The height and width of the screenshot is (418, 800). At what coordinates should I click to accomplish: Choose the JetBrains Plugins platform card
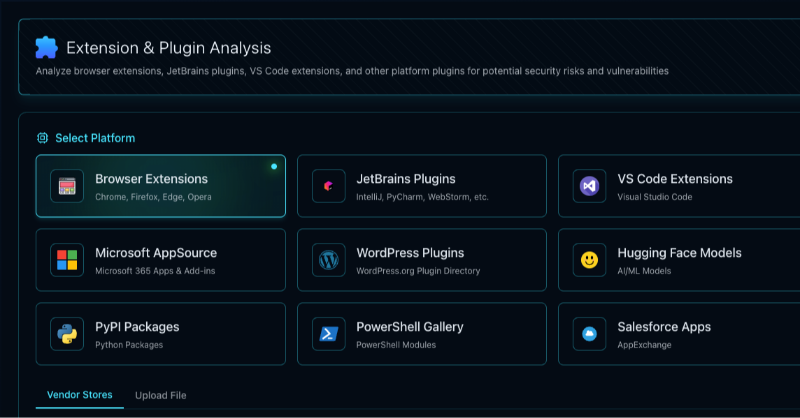point(422,186)
